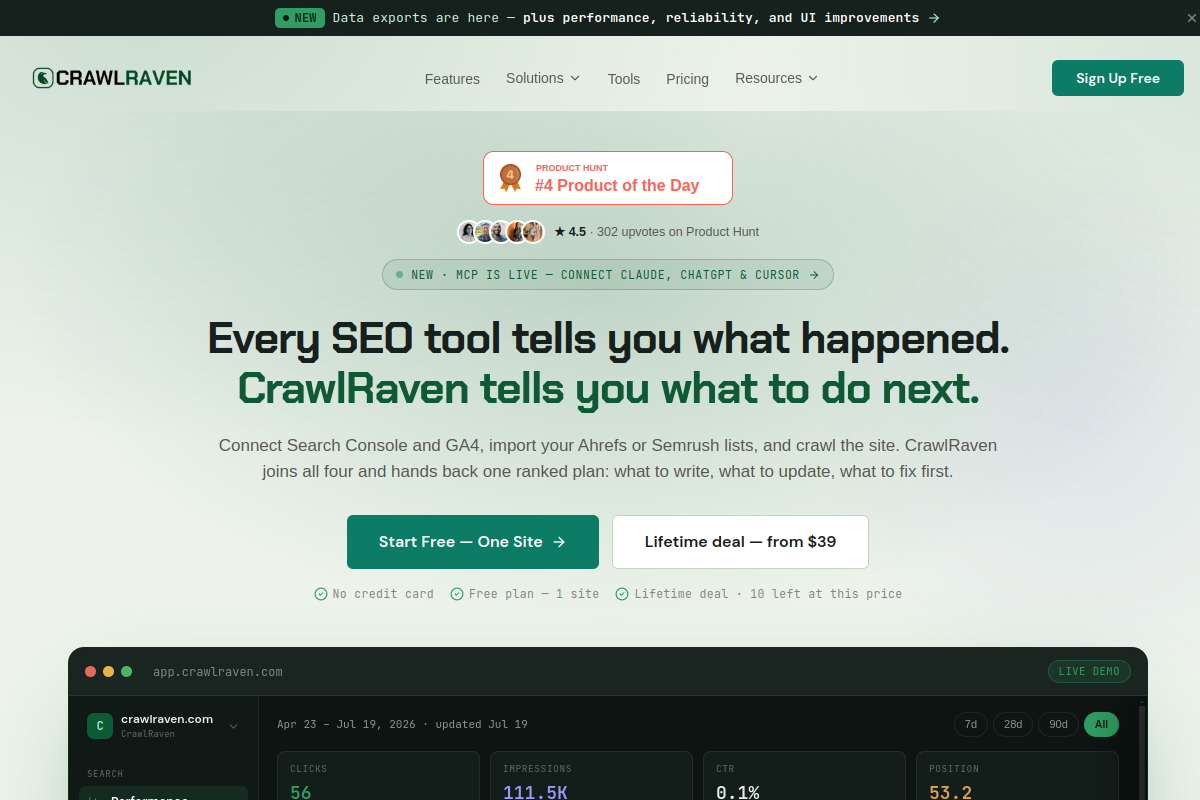Open the #4 Product of the Day badge
1200x800 pixels.
coord(608,178)
